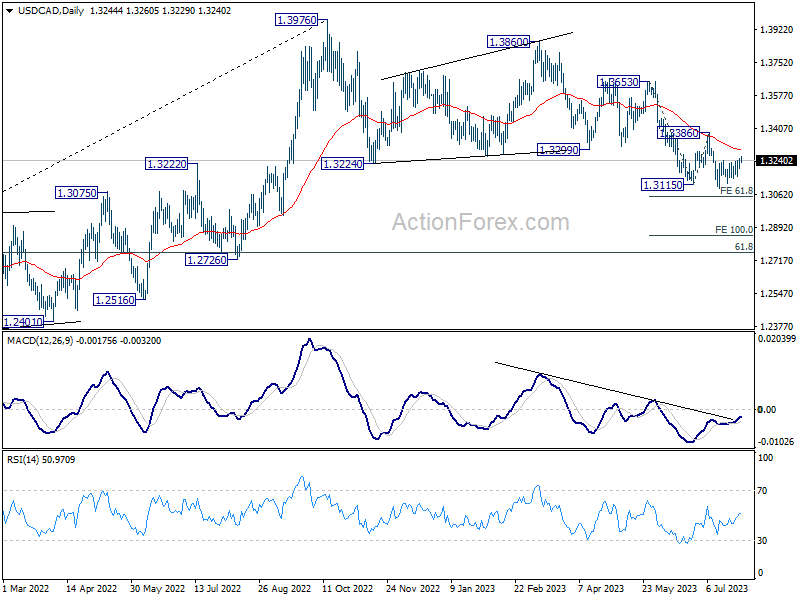Click the 26 Aug 2022 date label
Viewport: 800px width, 600px height.
[284, 588]
